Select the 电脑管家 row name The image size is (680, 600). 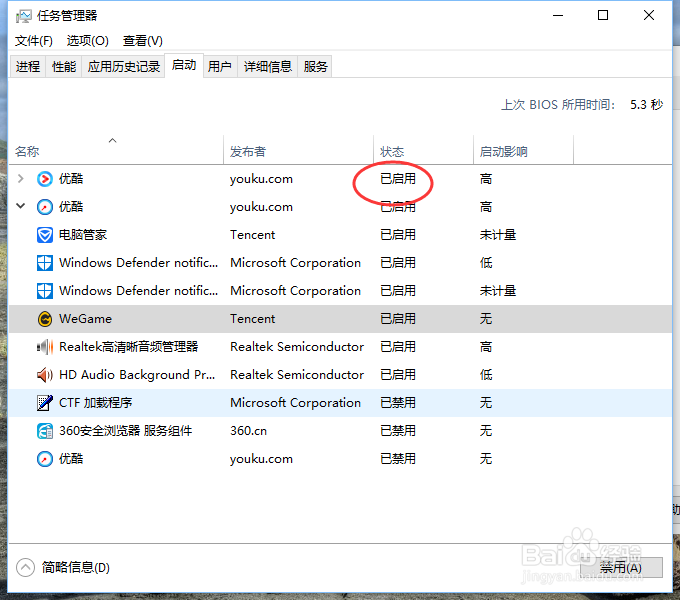83,235
